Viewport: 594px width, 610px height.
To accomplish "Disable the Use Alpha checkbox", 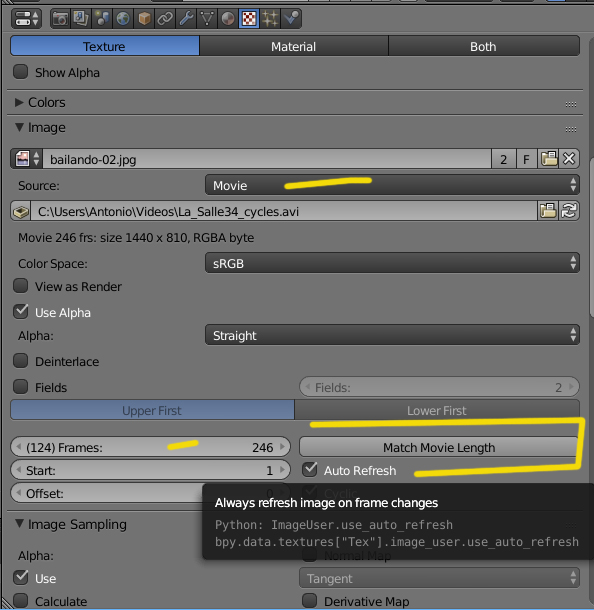I will point(21,312).
